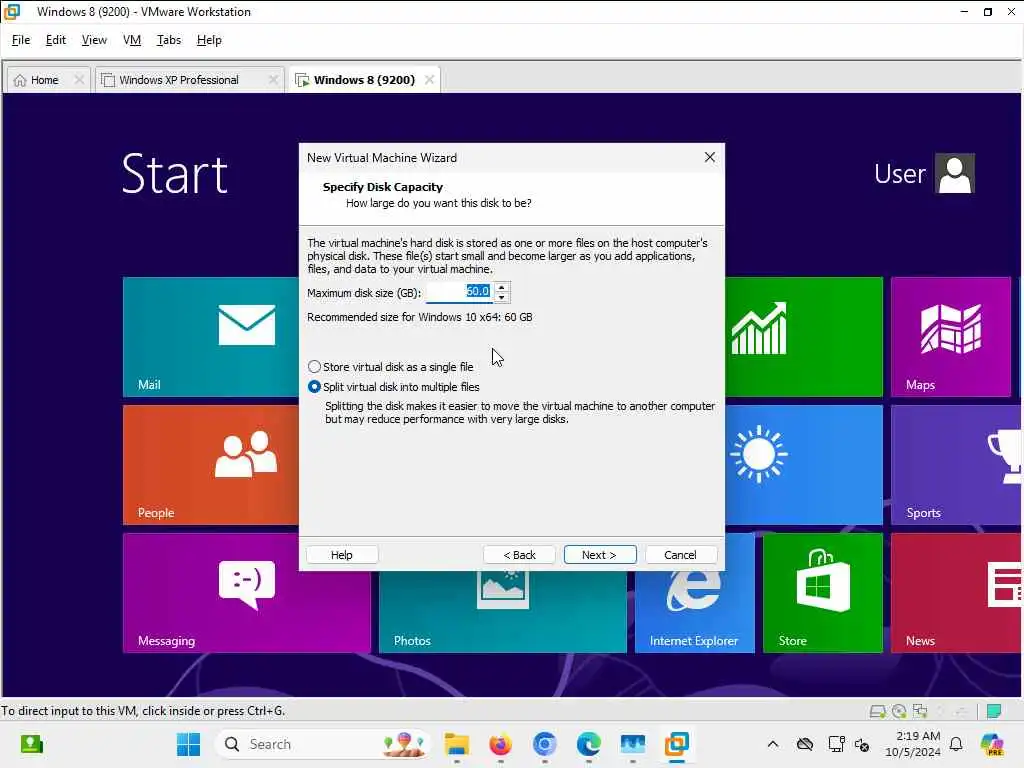Image resolution: width=1024 pixels, height=768 pixels.
Task: Click the network tray icon
Action: click(x=836, y=744)
